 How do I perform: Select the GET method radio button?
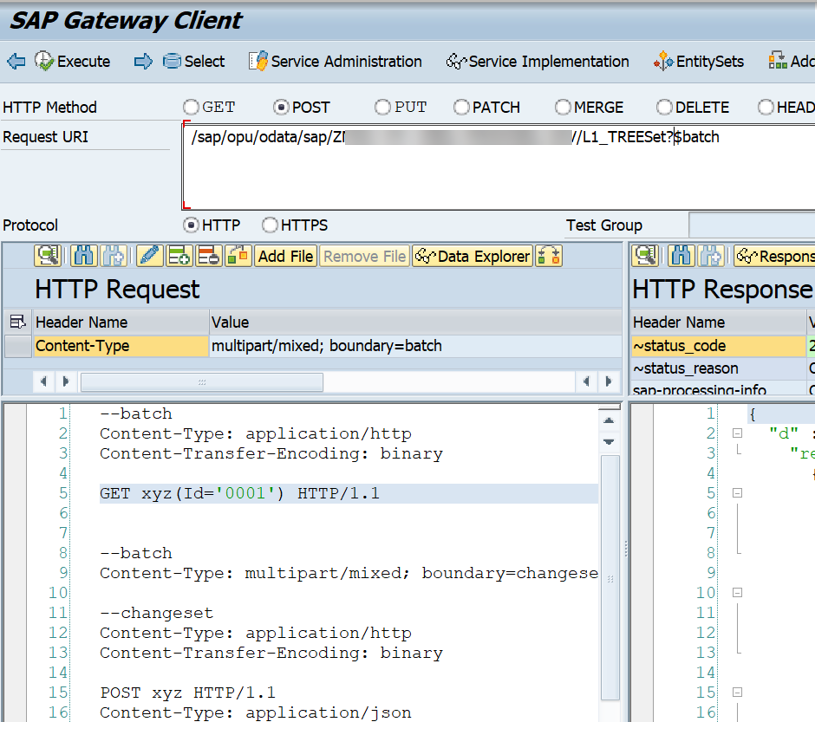click(x=191, y=107)
